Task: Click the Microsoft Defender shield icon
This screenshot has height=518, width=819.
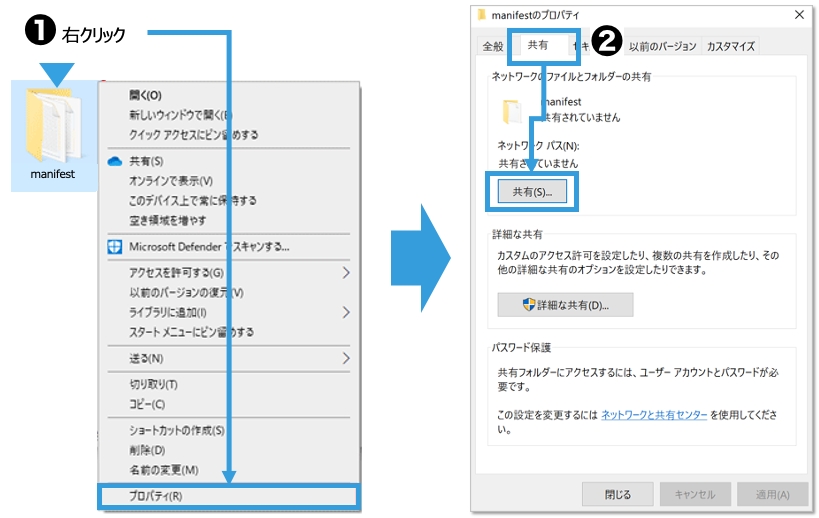Action: point(114,246)
